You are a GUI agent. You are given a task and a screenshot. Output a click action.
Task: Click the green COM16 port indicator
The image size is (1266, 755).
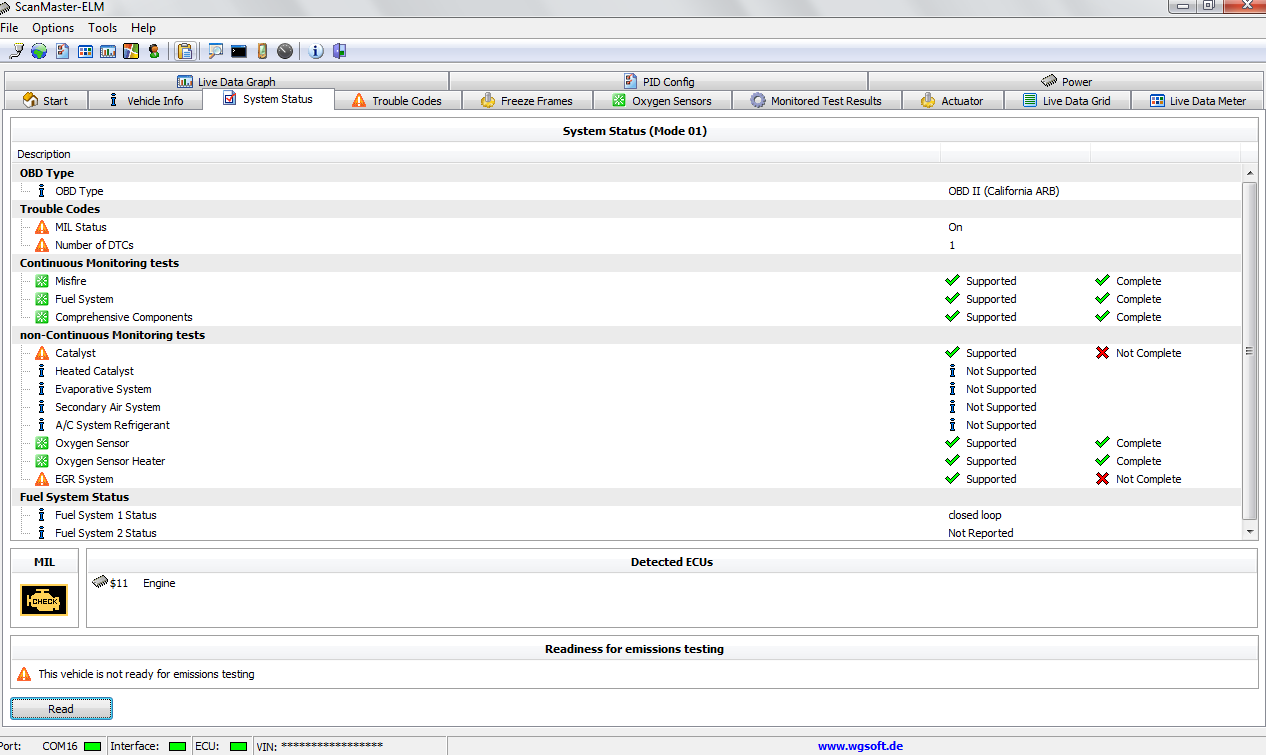click(x=92, y=746)
